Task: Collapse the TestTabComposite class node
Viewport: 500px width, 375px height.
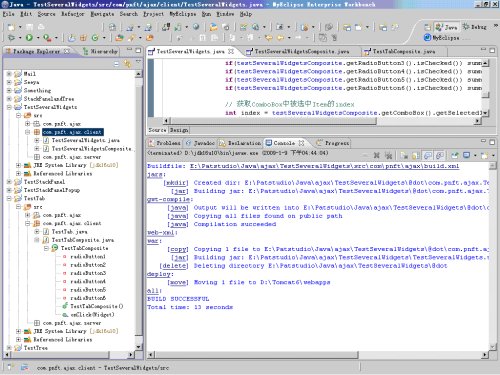Action: coord(46,248)
